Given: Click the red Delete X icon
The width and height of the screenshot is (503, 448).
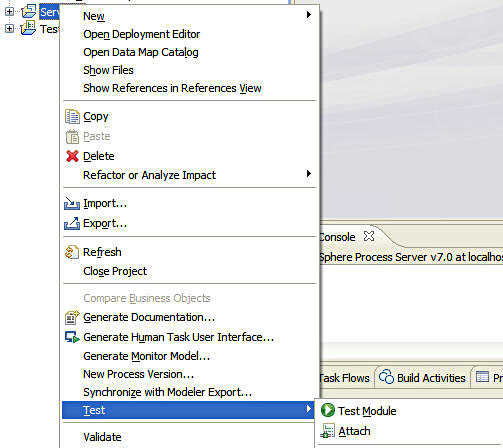Looking at the screenshot, I should (x=72, y=156).
